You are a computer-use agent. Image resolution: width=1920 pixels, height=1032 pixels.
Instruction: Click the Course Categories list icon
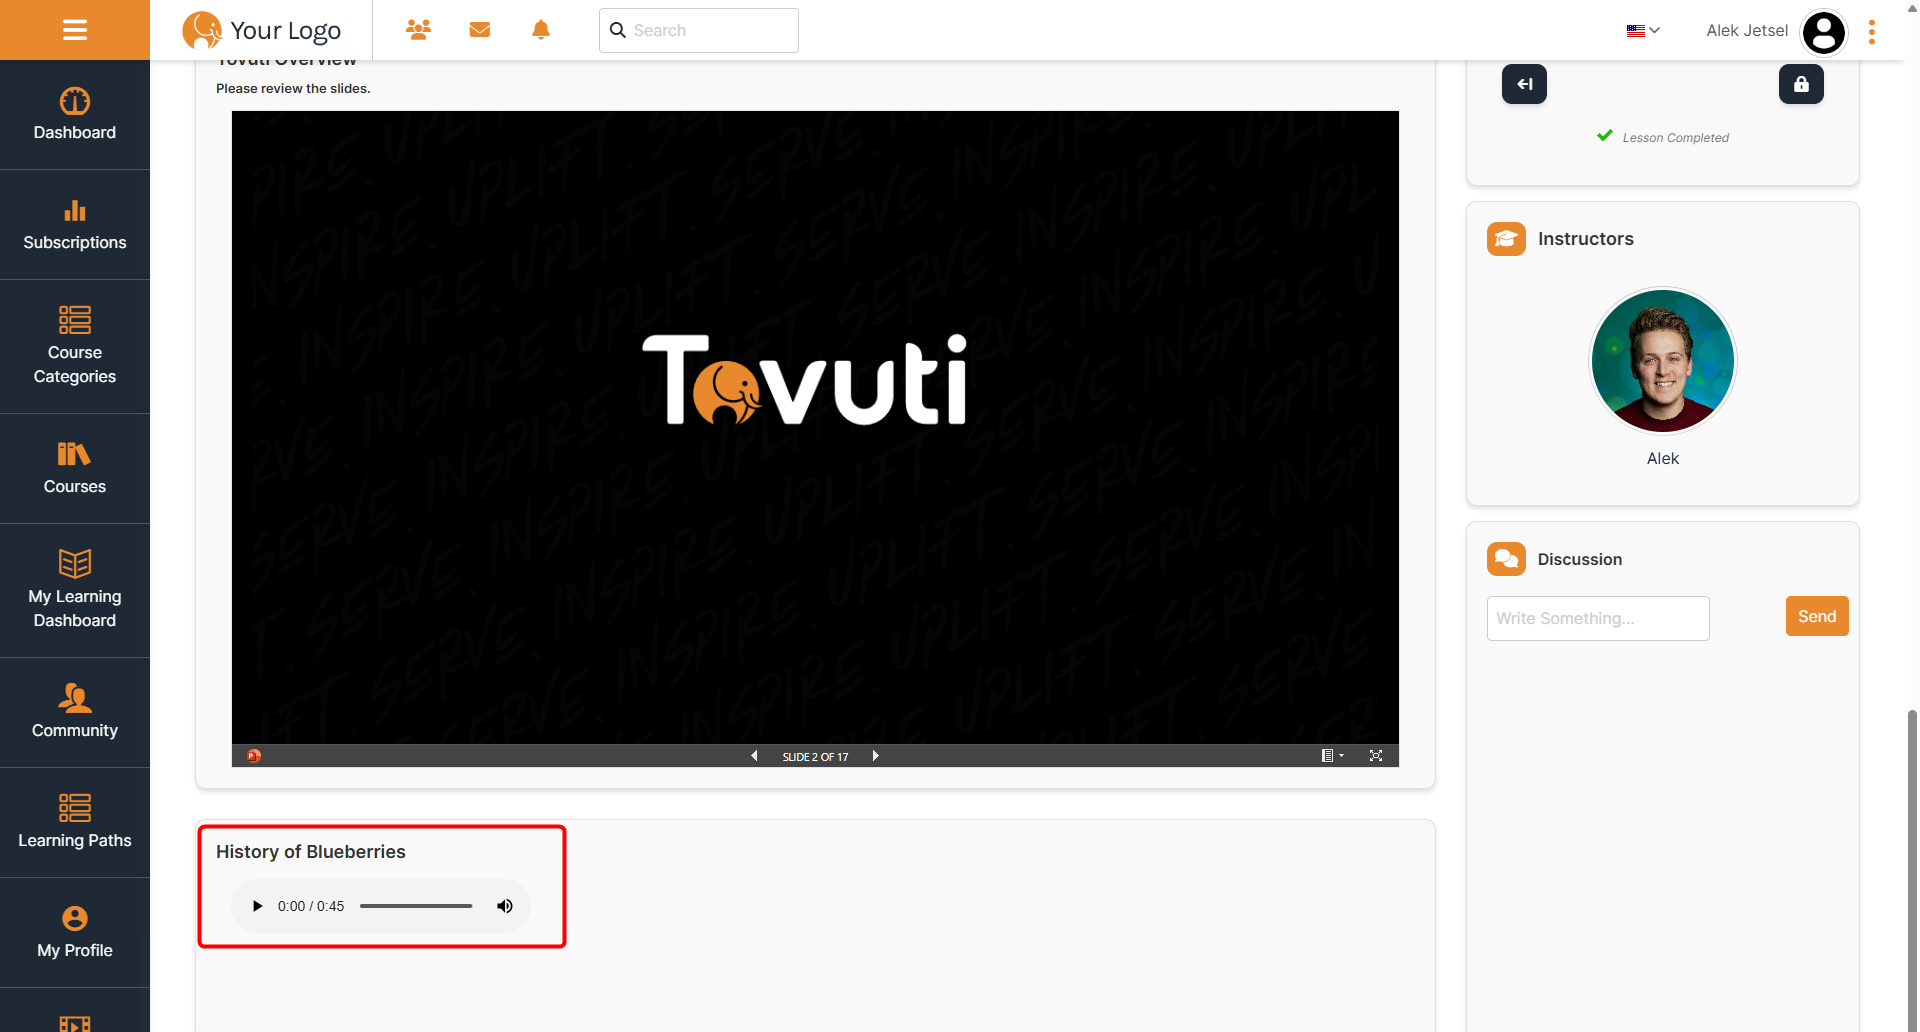pos(75,320)
